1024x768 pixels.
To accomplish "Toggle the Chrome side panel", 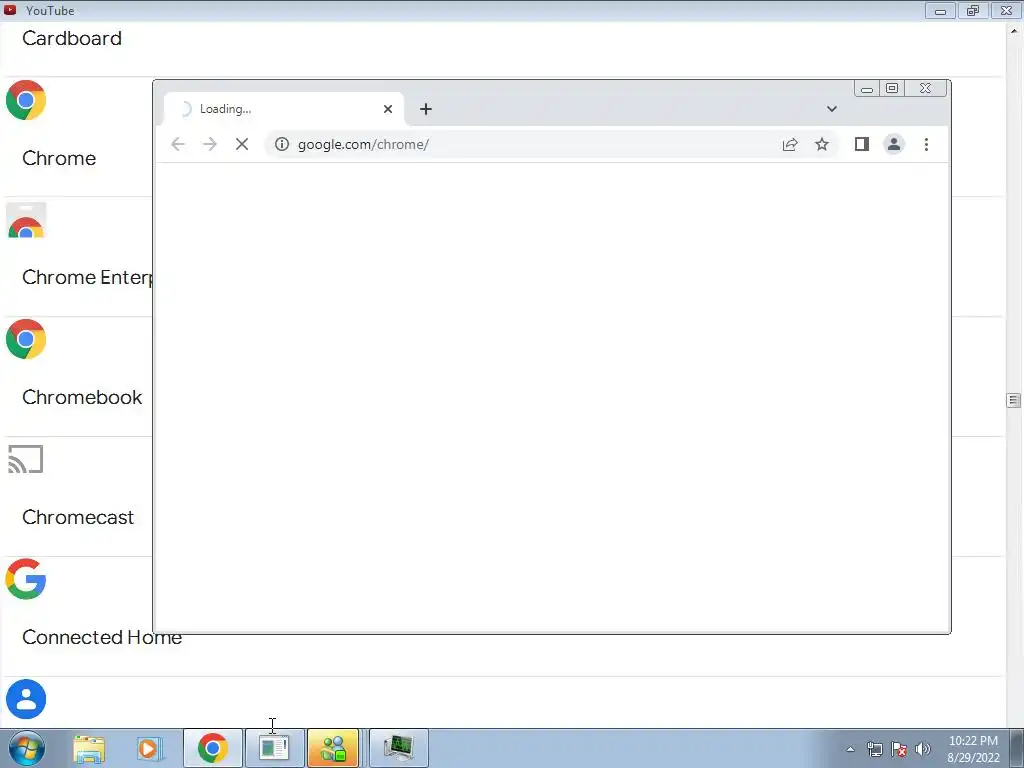I will click(862, 144).
